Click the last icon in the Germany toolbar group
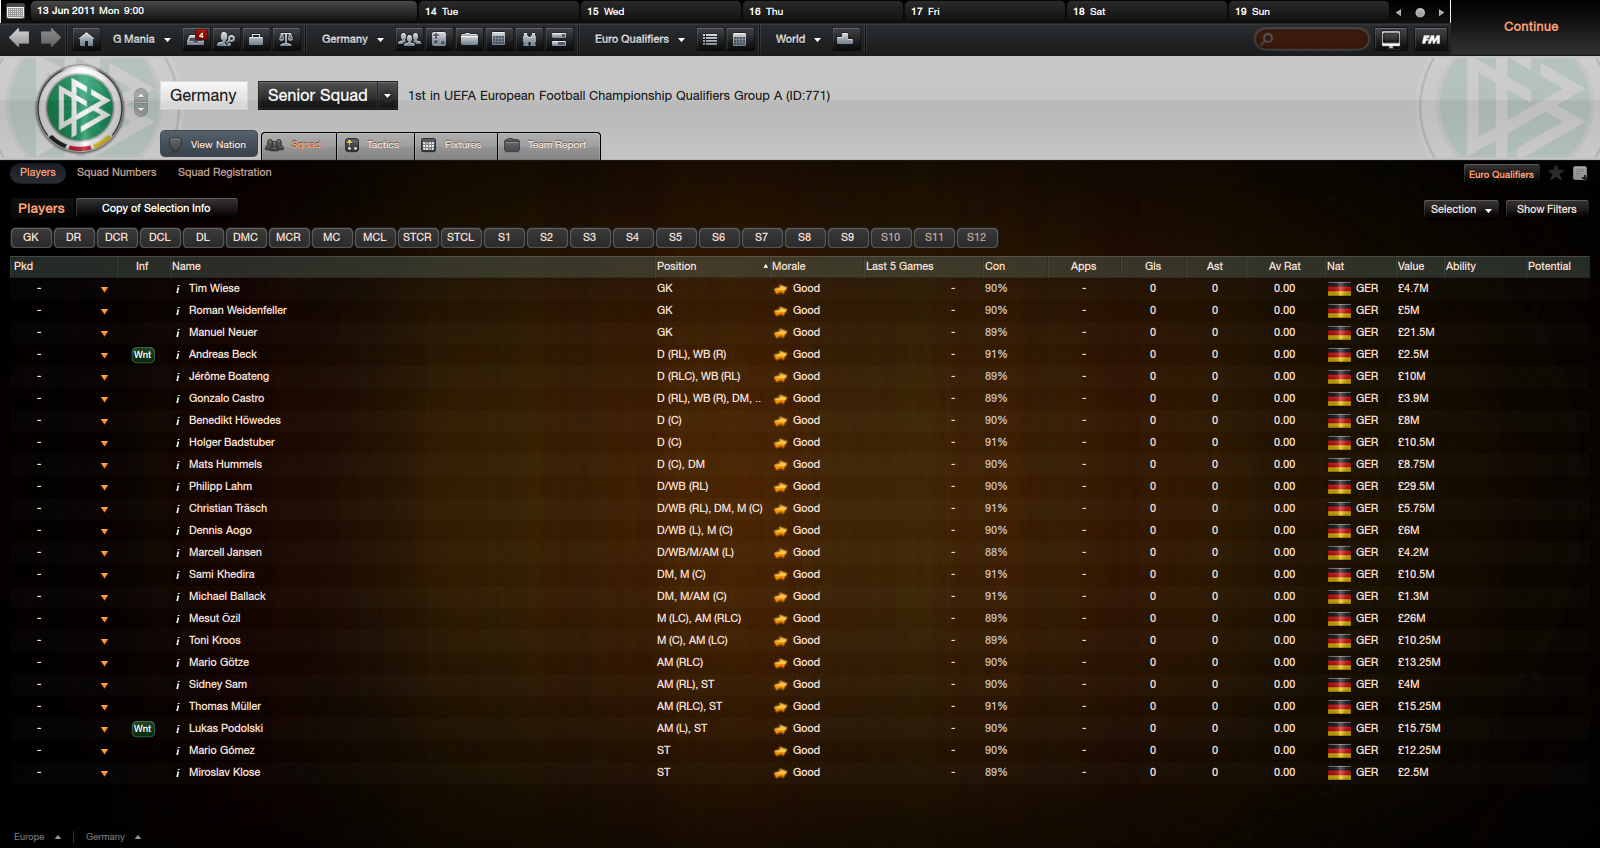The width and height of the screenshot is (1600, 848). click(559, 39)
